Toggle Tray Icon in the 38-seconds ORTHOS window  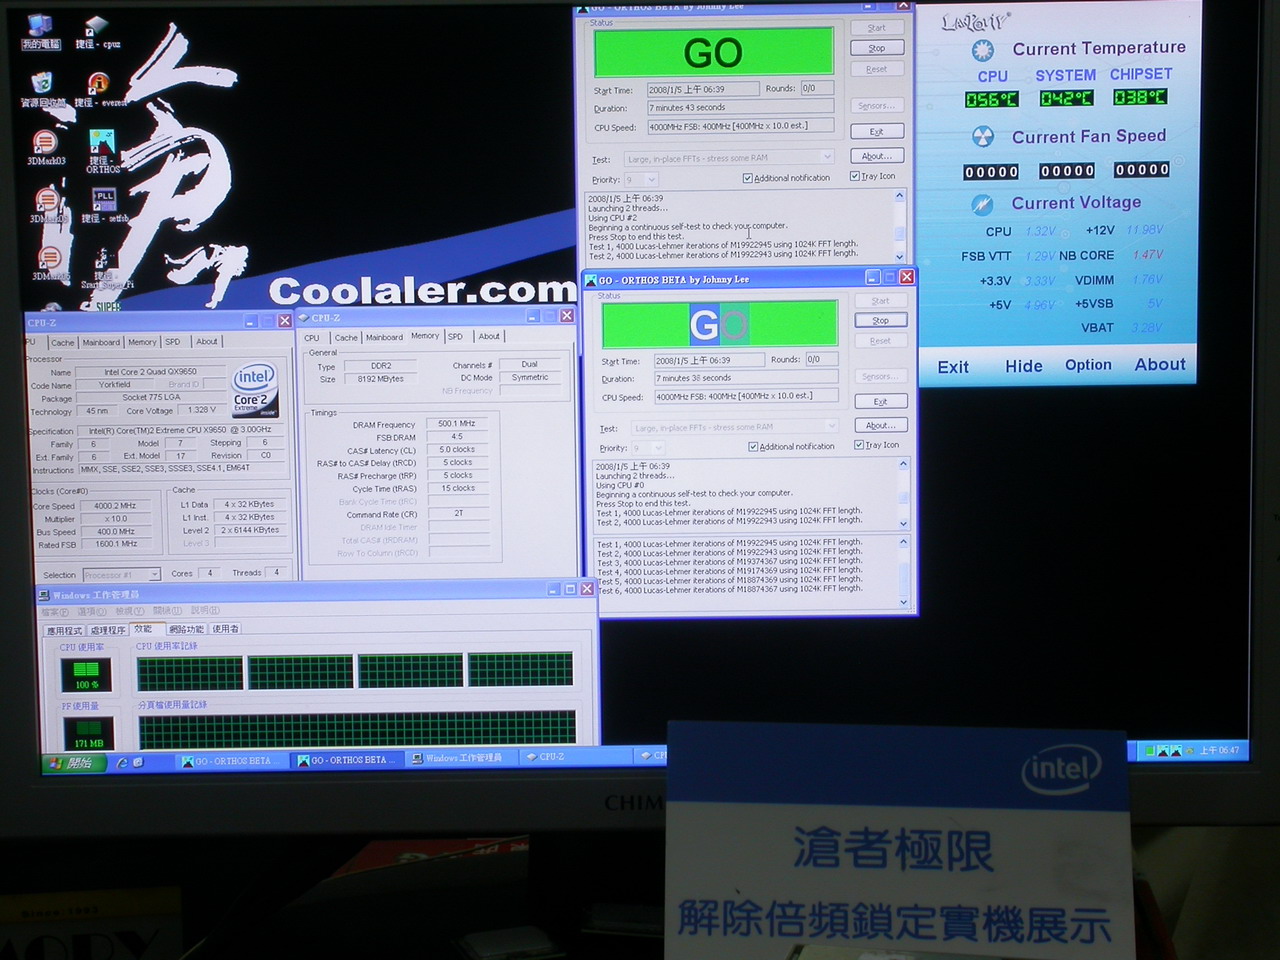(x=877, y=445)
